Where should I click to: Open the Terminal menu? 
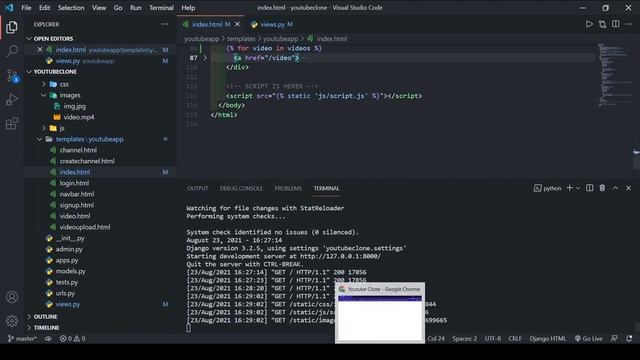pos(161,8)
